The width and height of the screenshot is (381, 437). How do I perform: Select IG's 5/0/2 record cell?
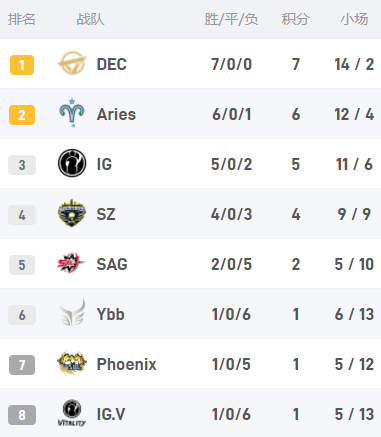point(231,164)
